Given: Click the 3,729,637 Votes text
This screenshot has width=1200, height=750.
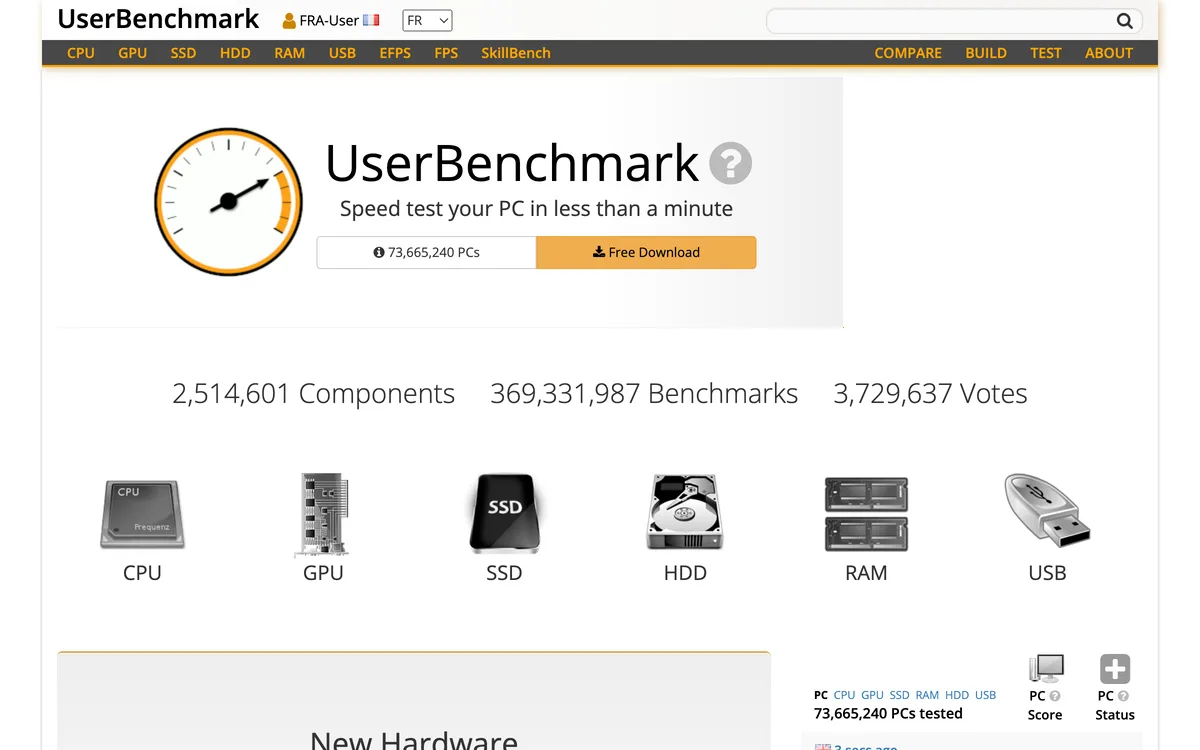Looking at the screenshot, I should (930, 394).
